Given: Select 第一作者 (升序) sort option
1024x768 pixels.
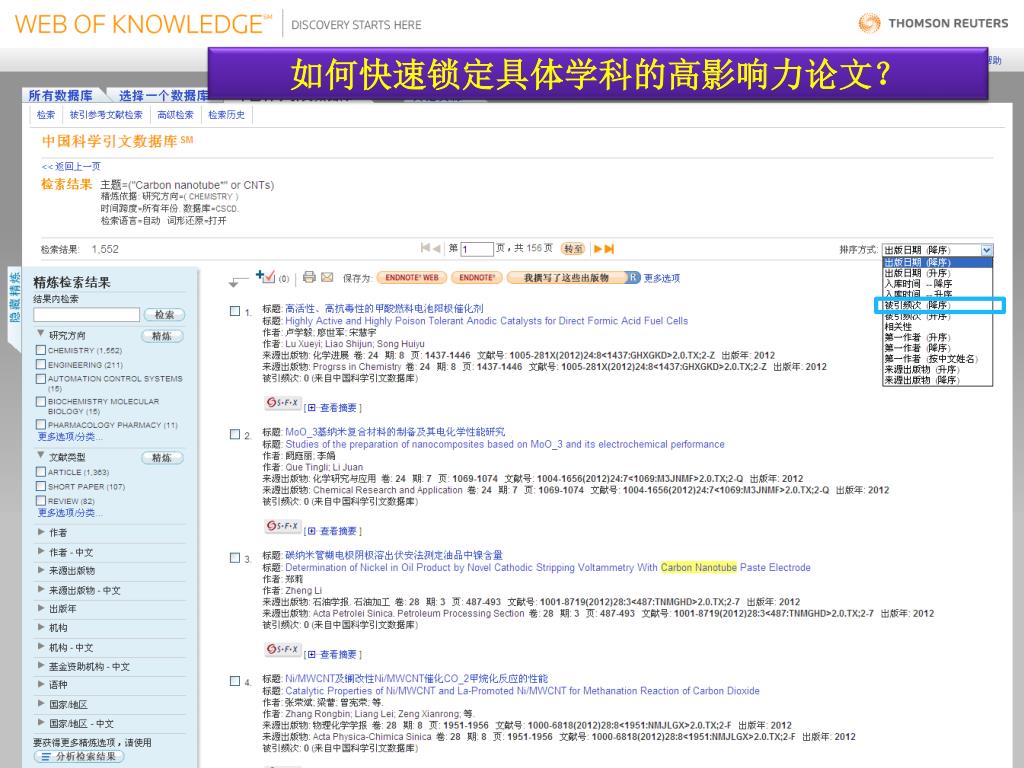Looking at the screenshot, I should click(x=937, y=337).
